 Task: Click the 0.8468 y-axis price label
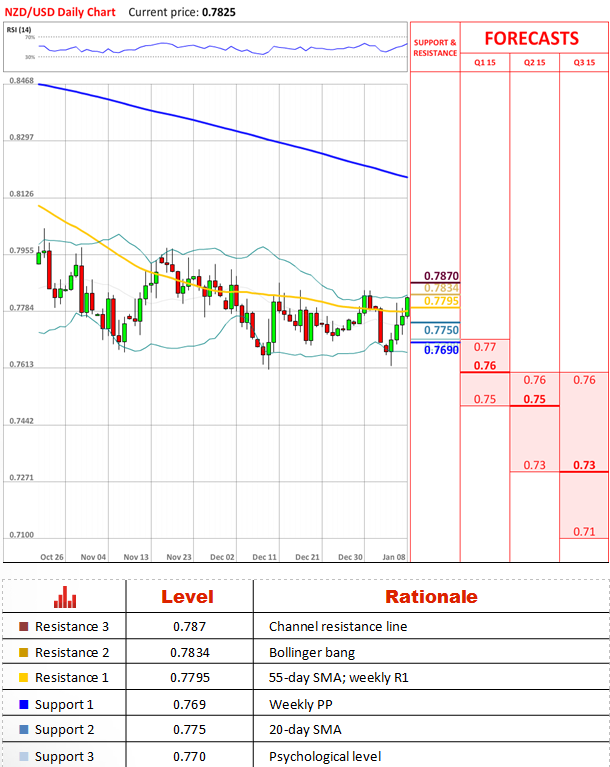[x=22, y=81]
